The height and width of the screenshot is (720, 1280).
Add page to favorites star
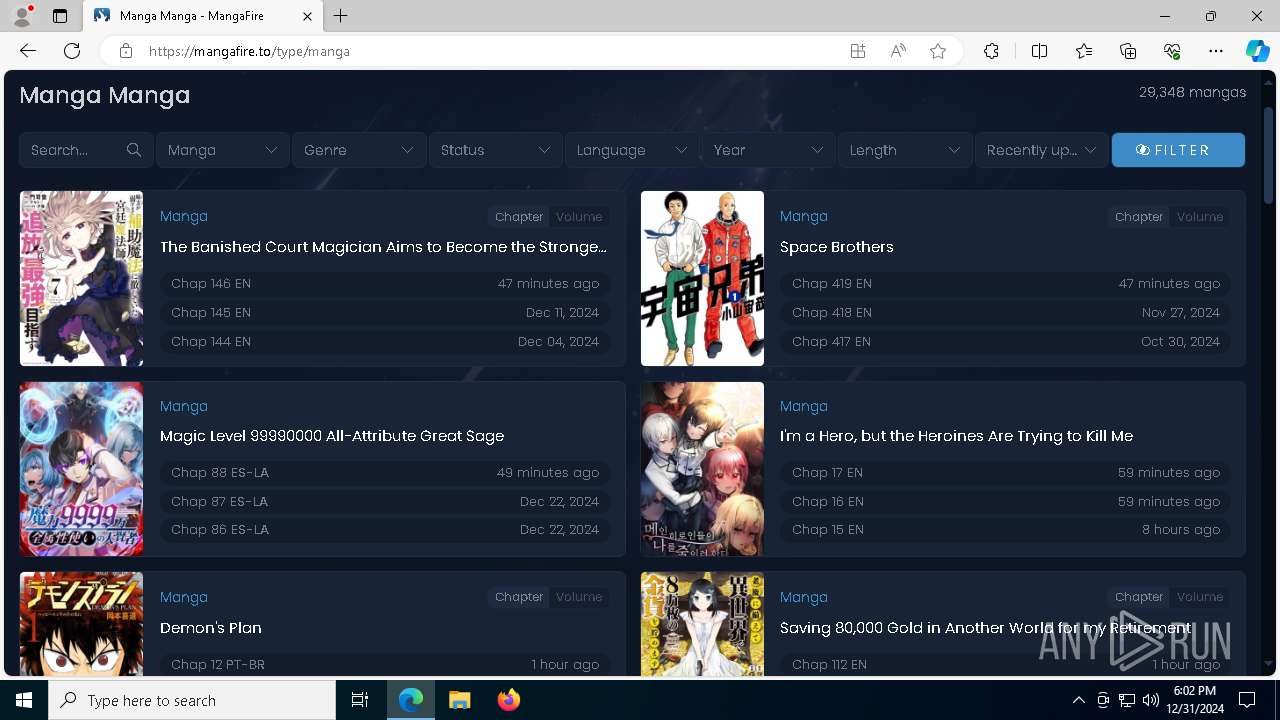(x=938, y=51)
